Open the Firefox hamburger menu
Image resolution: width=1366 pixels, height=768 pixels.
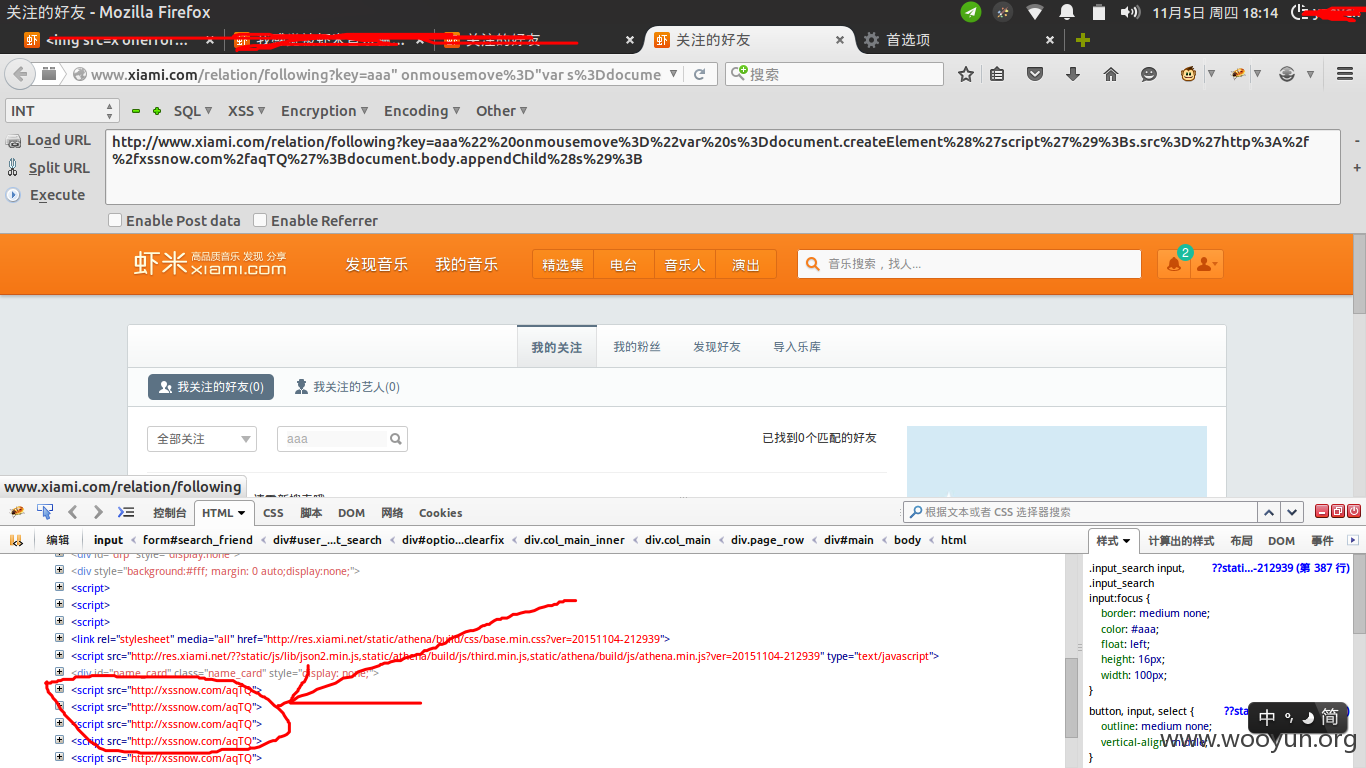tap(1345, 74)
